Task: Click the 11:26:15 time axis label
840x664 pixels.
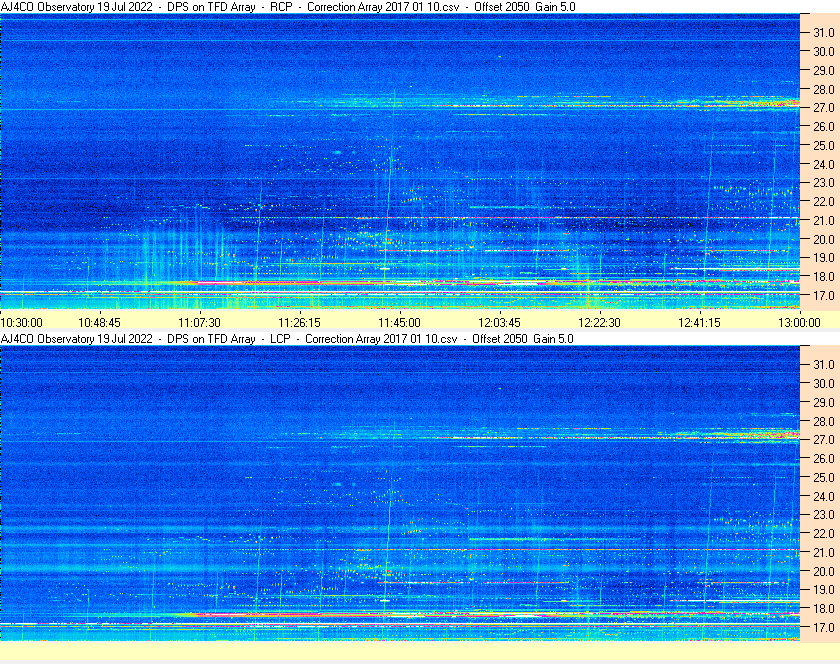Action: pos(300,323)
